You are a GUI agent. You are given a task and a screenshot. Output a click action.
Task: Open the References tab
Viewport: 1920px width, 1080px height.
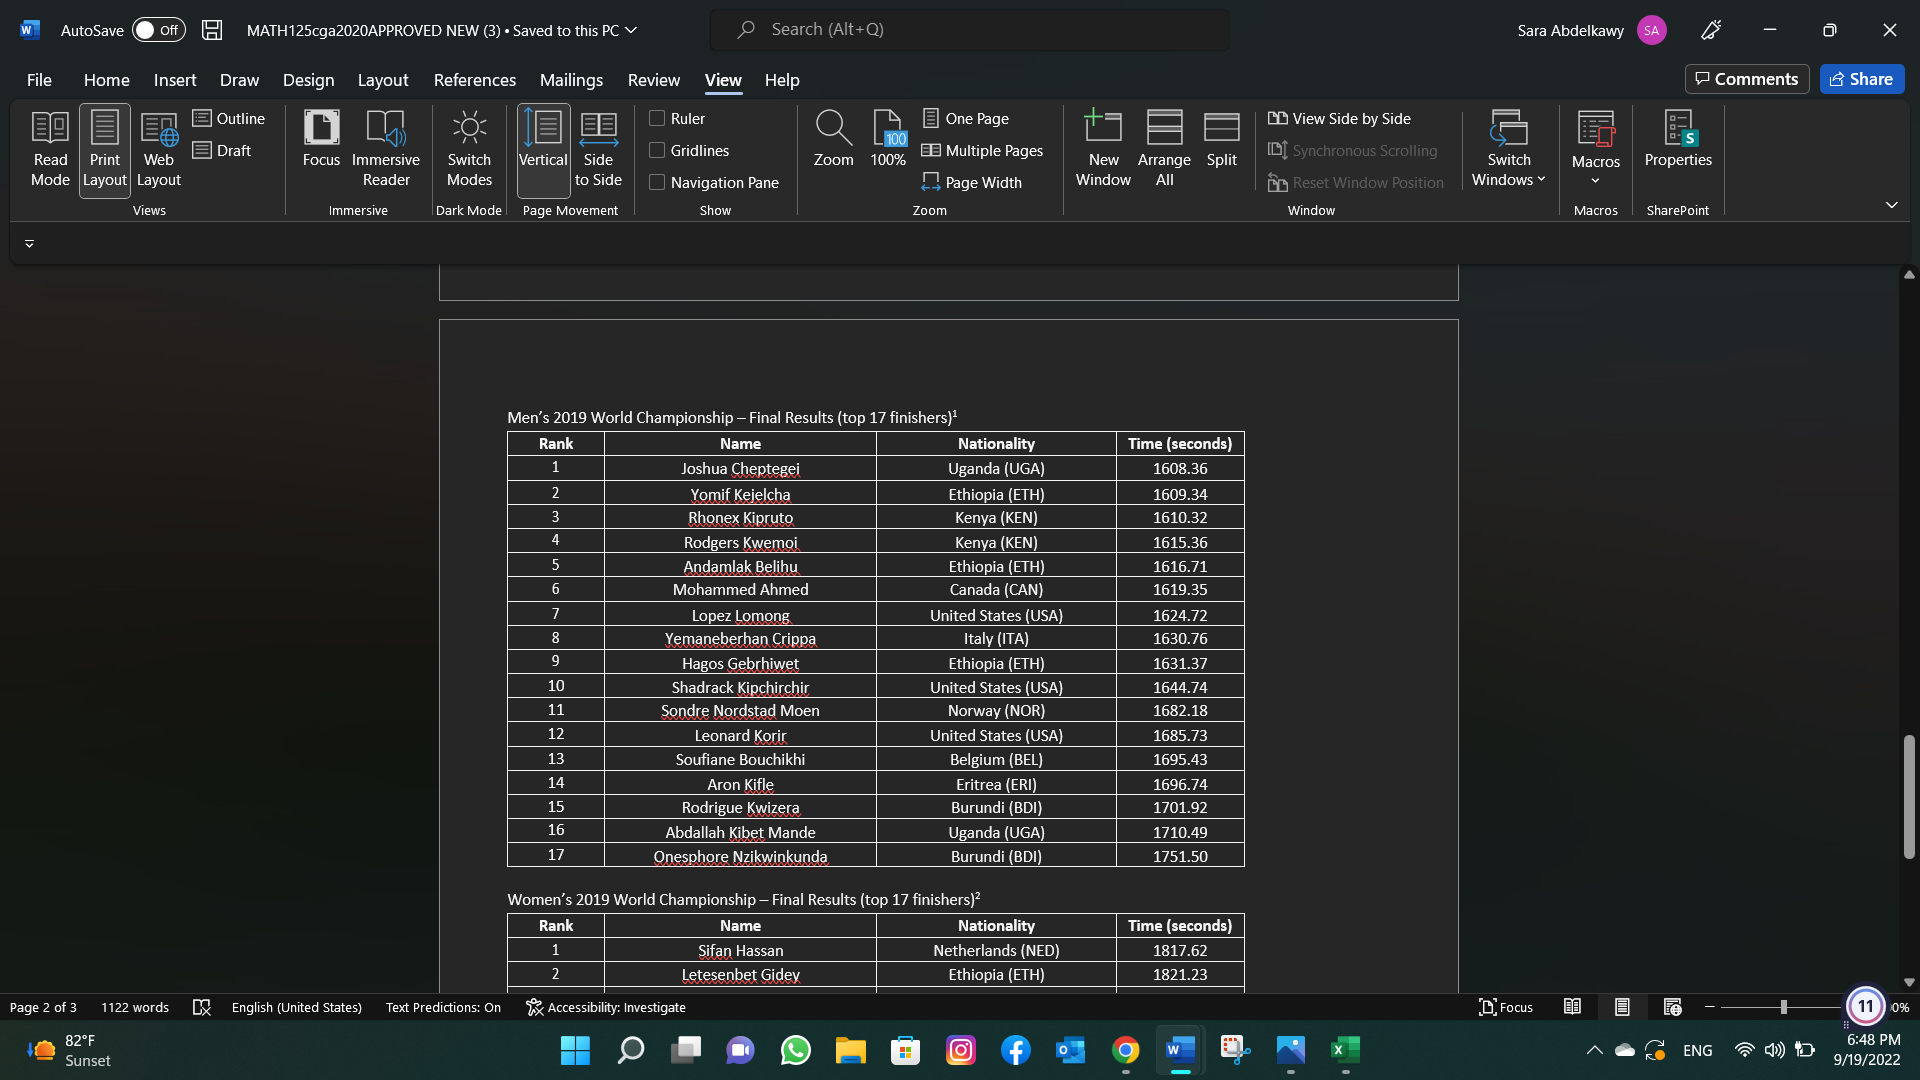(x=474, y=80)
